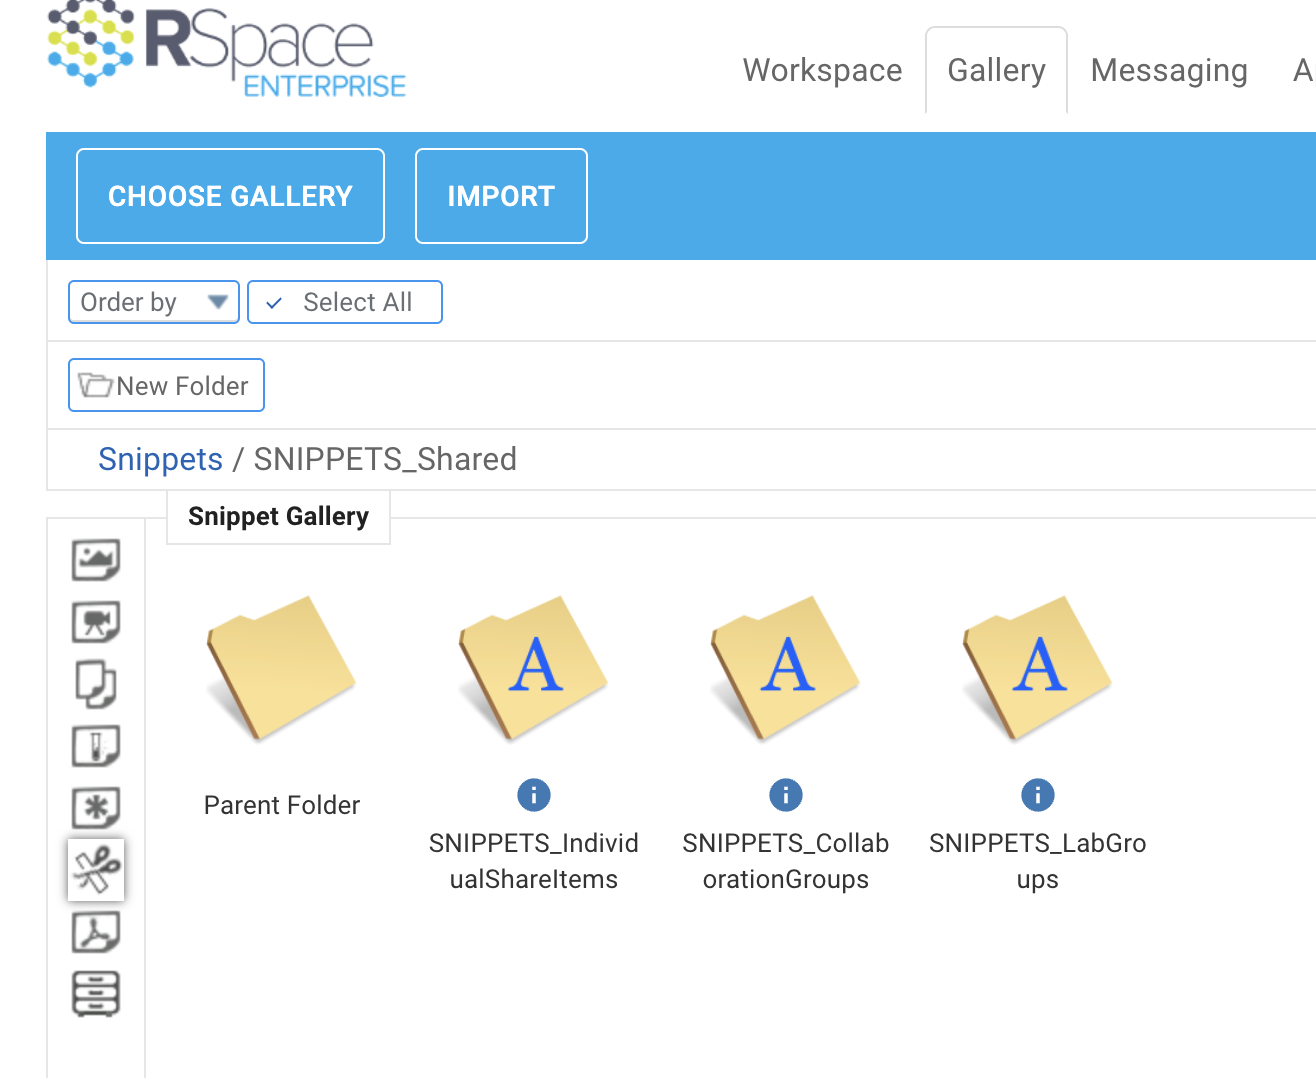
Task: Go to Snippets breadcrumb link
Action: coord(160,459)
